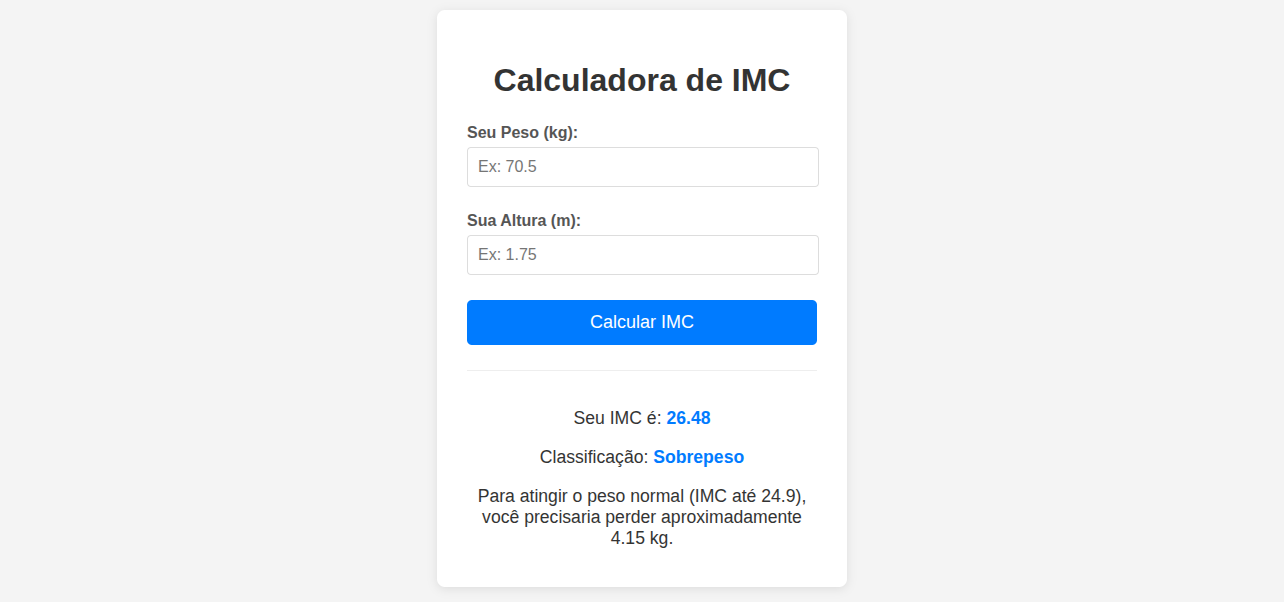Click the Seu Peso (kg) label
This screenshot has width=1284, height=602.
point(522,131)
